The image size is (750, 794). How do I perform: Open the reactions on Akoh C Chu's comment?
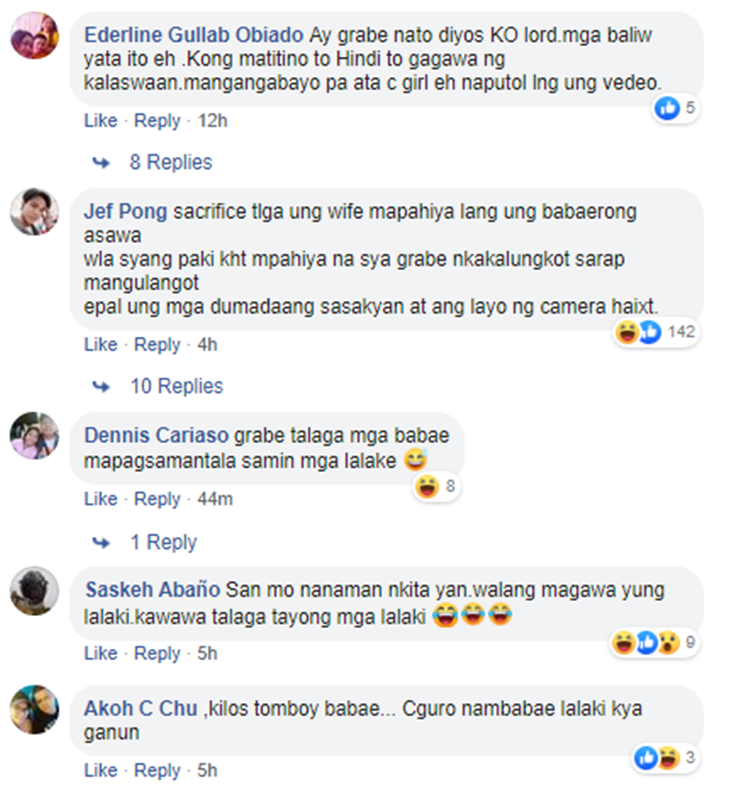point(666,758)
